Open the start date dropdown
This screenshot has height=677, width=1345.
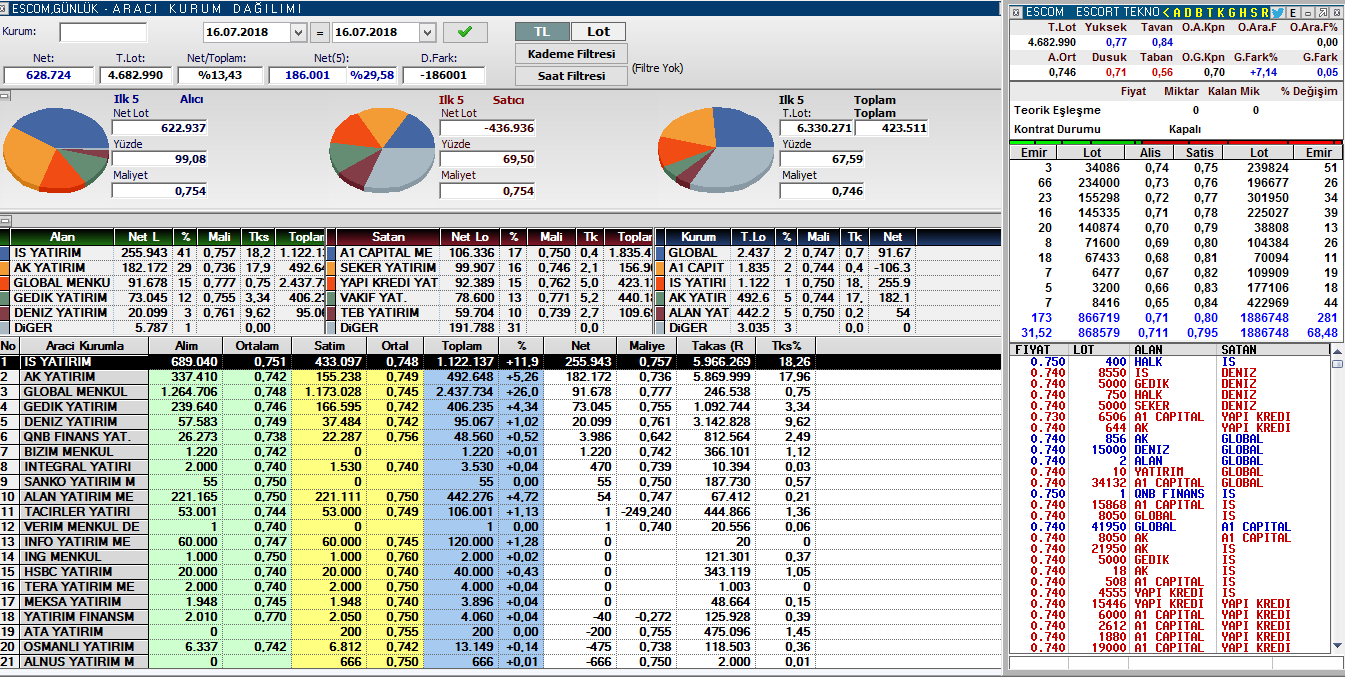(x=298, y=32)
